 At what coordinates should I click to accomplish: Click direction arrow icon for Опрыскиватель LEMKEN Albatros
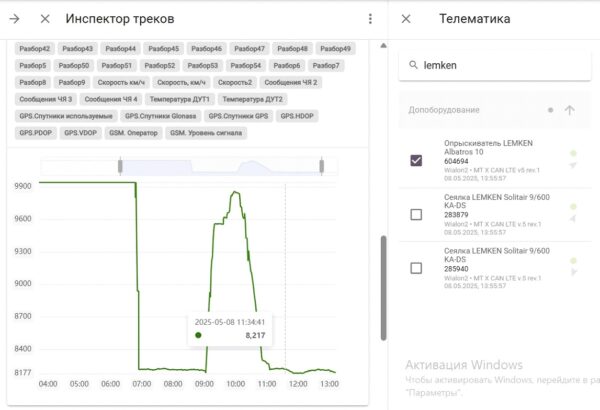(573, 167)
